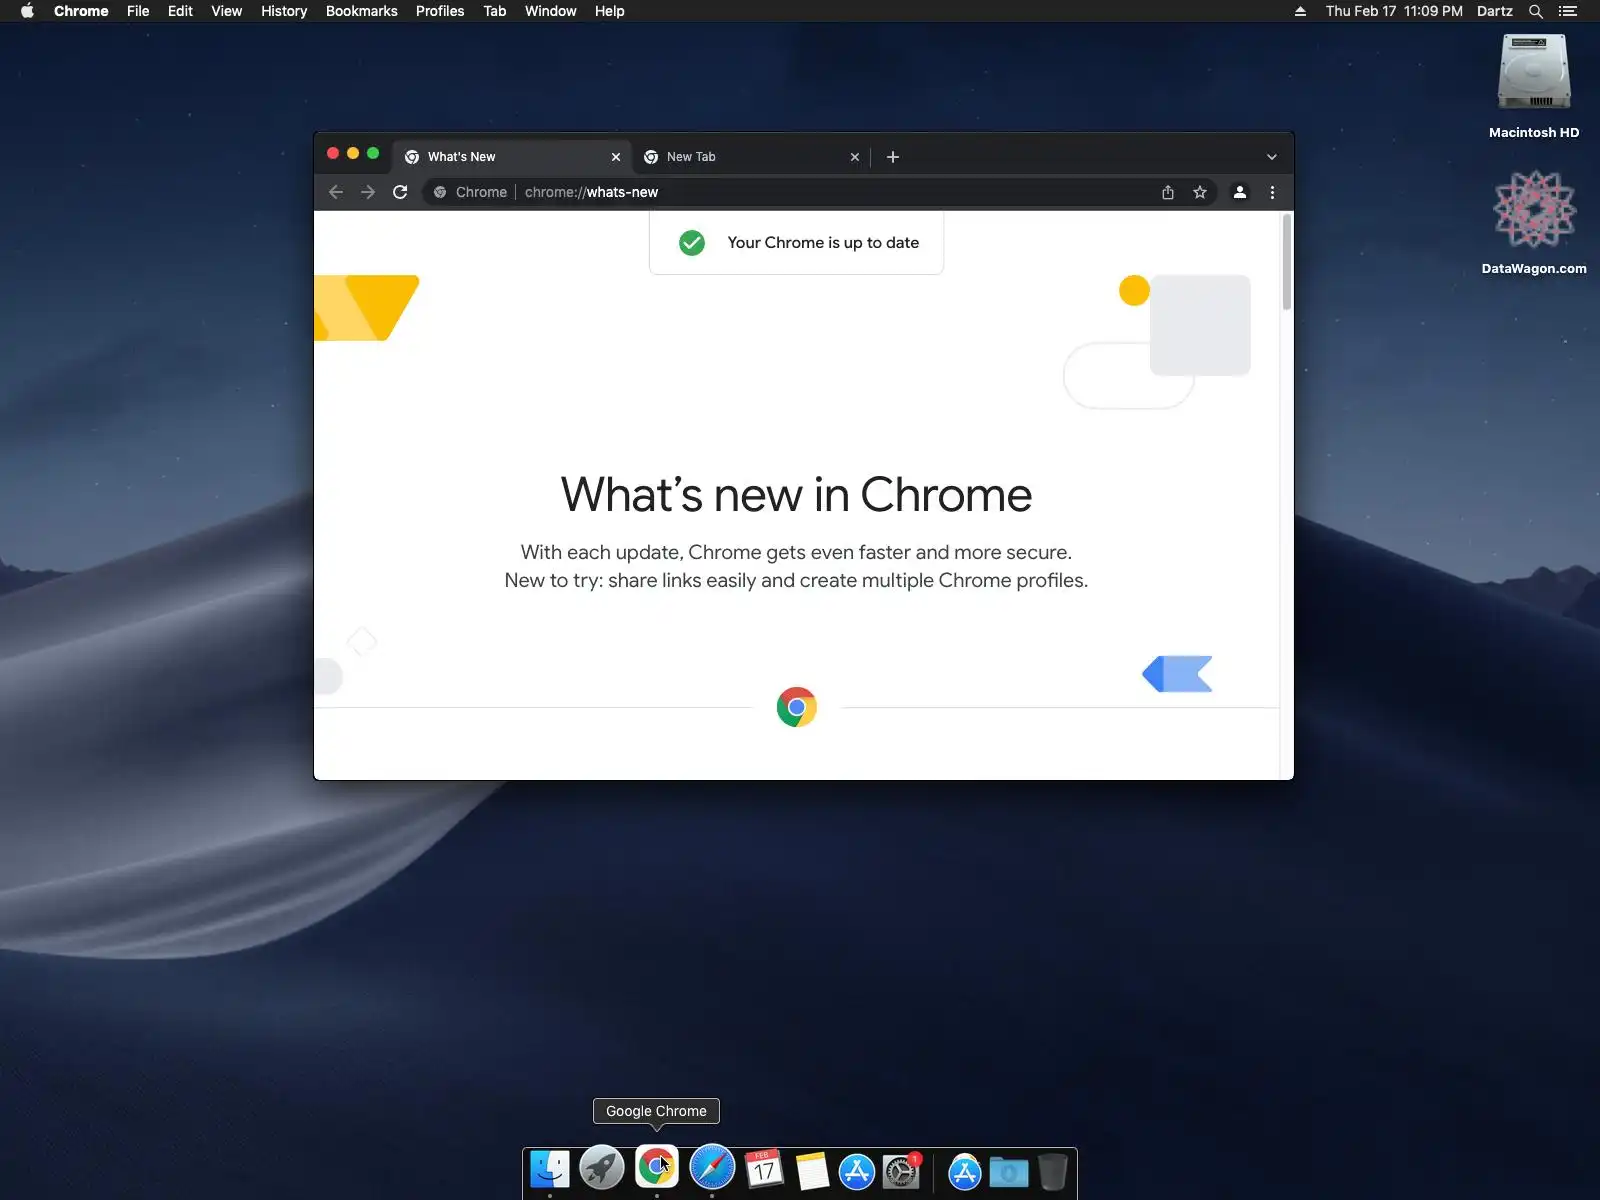Open the Tab menu
The width and height of the screenshot is (1600, 1200).
pos(495,11)
